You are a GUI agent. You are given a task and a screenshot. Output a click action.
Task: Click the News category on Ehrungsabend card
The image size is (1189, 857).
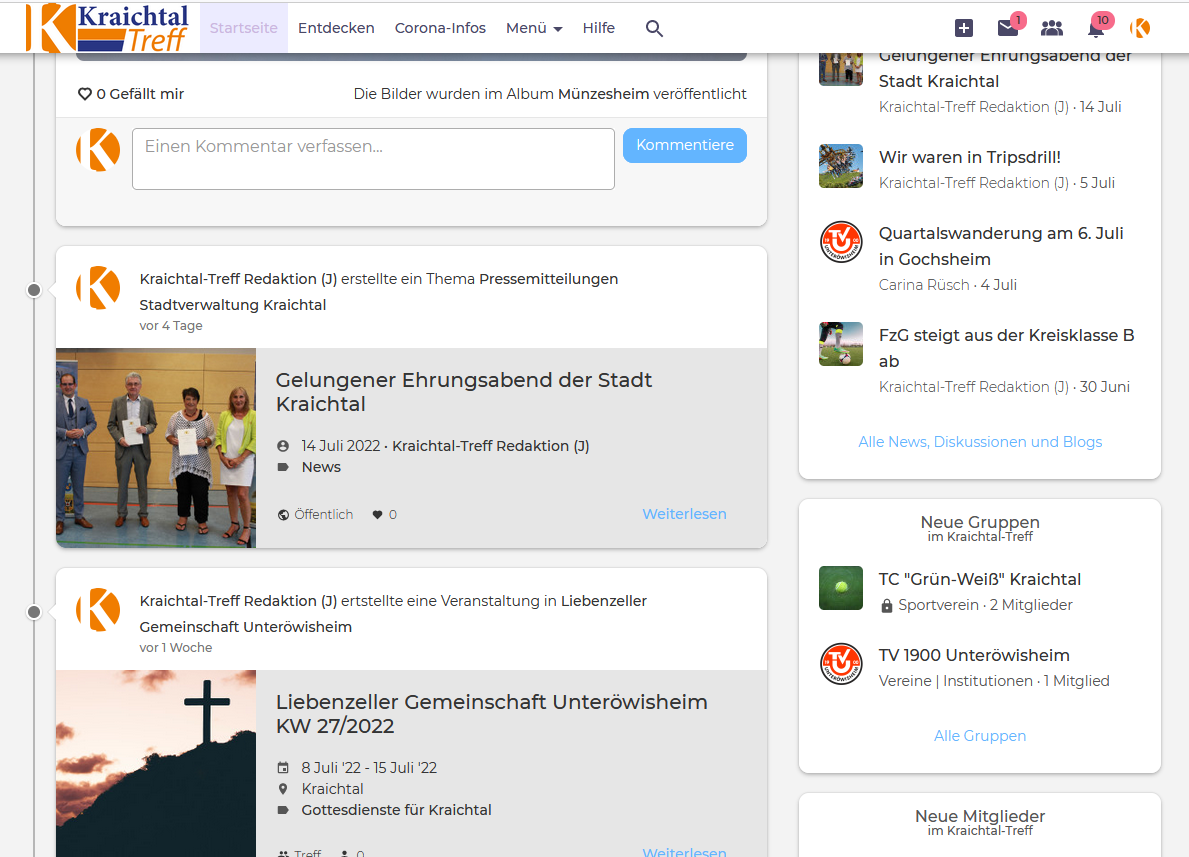[322, 467]
